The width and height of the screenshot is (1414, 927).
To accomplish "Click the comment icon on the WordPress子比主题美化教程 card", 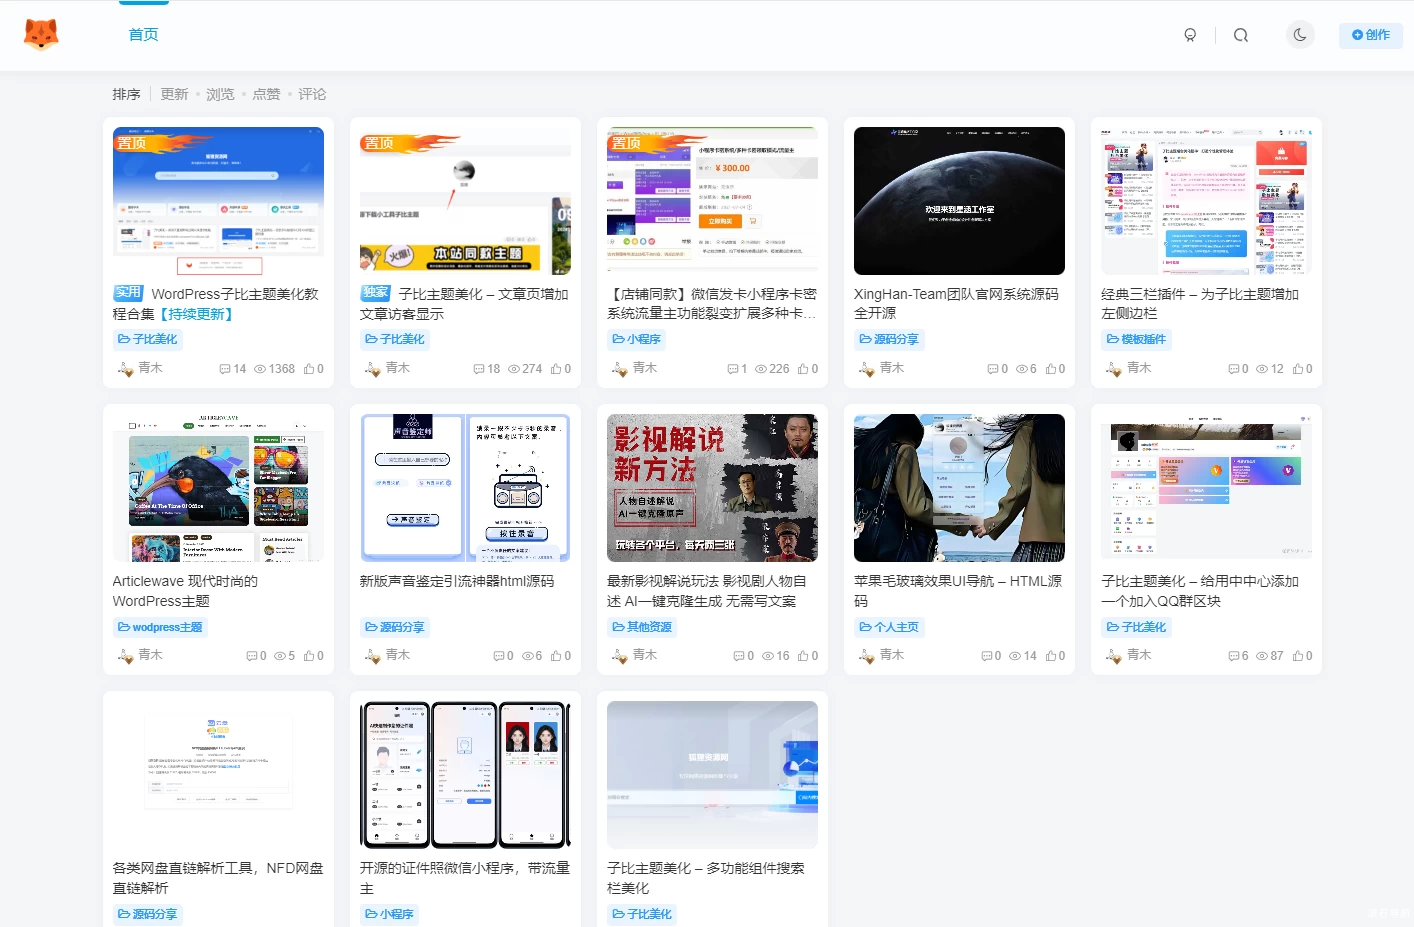I will (x=226, y=368).
